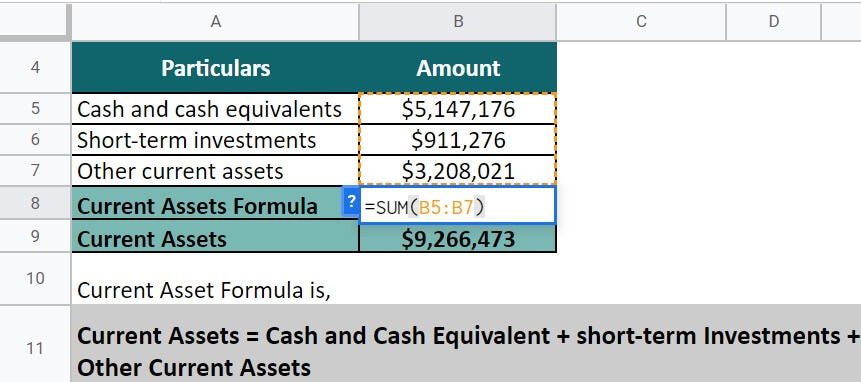Click the blue formula help question-mark icon
Screen dimensions: 861x382
[351, 201]
